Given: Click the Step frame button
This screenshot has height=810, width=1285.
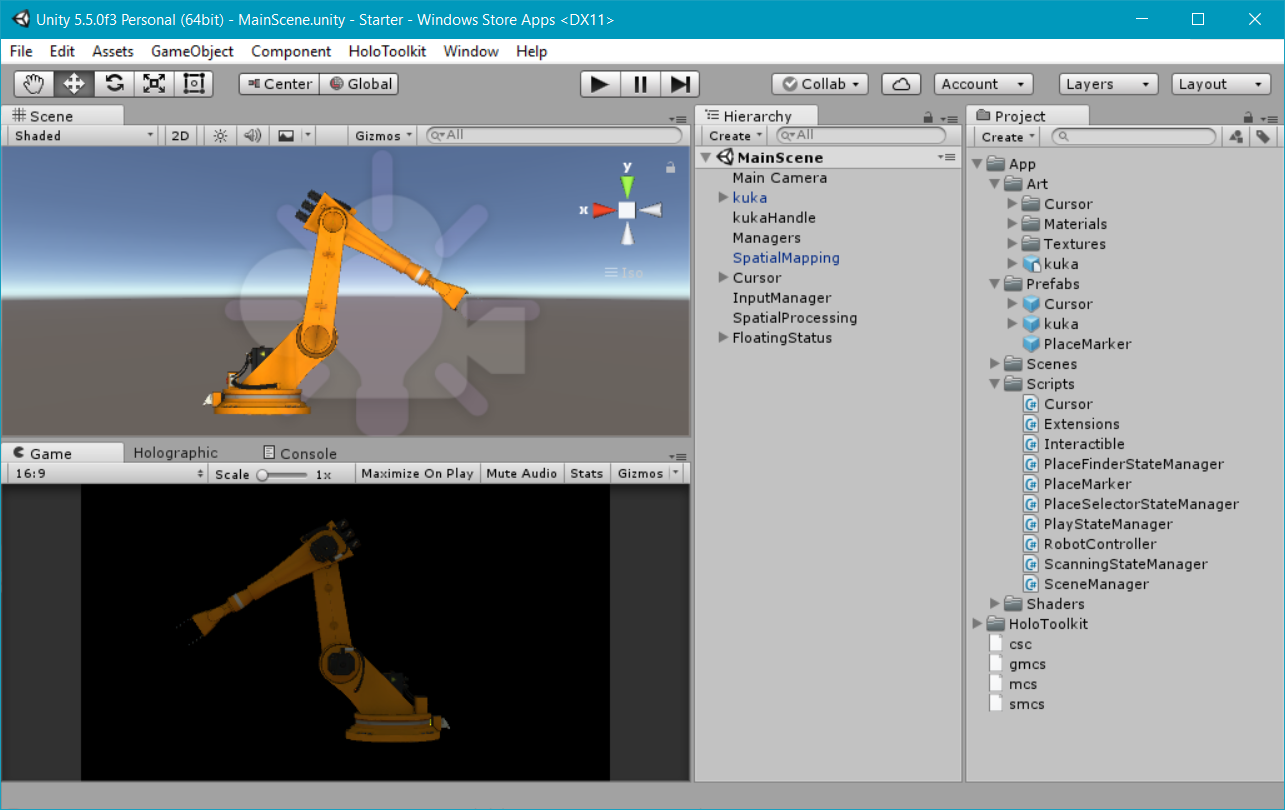Looking at the screenshot, I should (x=679, y=84).
